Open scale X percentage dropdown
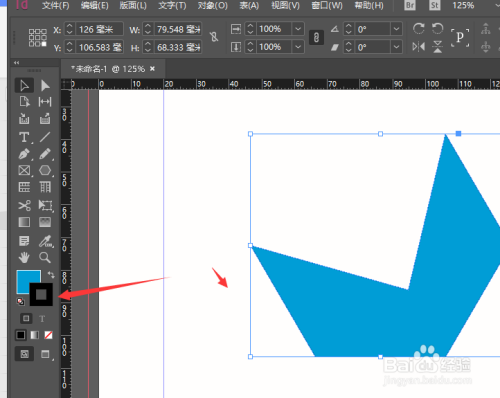Viewport: 500px width, 398px height. point(298,29)
